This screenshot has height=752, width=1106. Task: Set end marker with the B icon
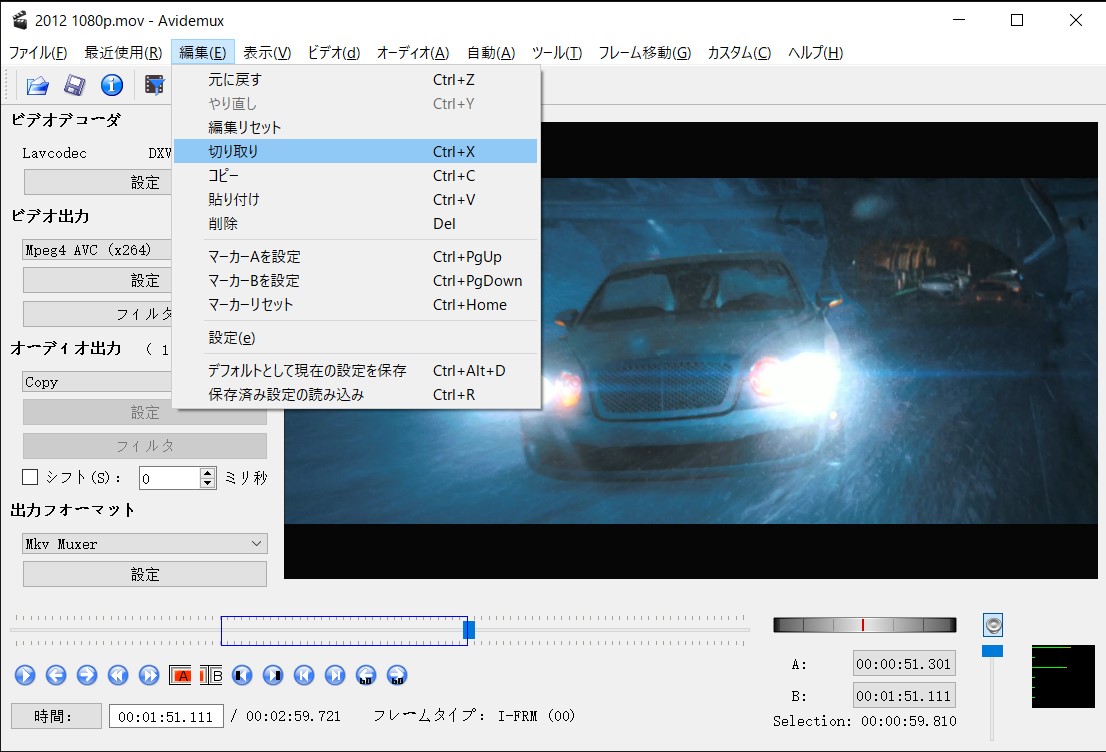(211, 675)
